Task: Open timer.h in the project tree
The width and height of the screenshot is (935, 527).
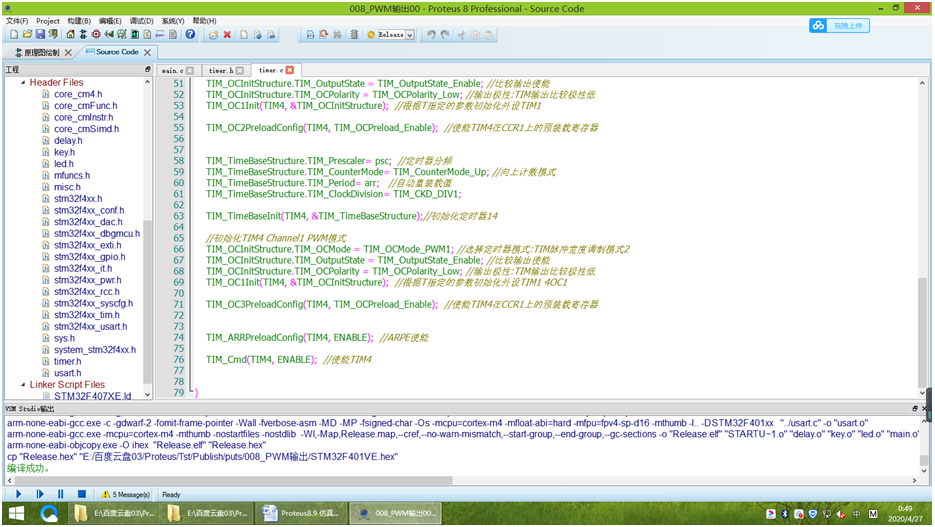Action: [x=67, y=361]
